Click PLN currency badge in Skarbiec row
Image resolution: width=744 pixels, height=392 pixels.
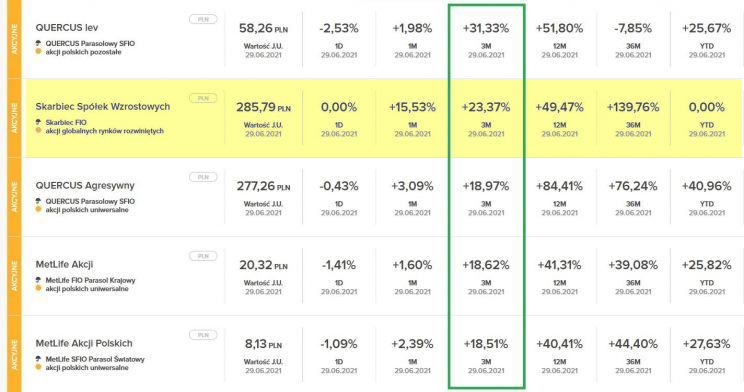coord(203,98)
